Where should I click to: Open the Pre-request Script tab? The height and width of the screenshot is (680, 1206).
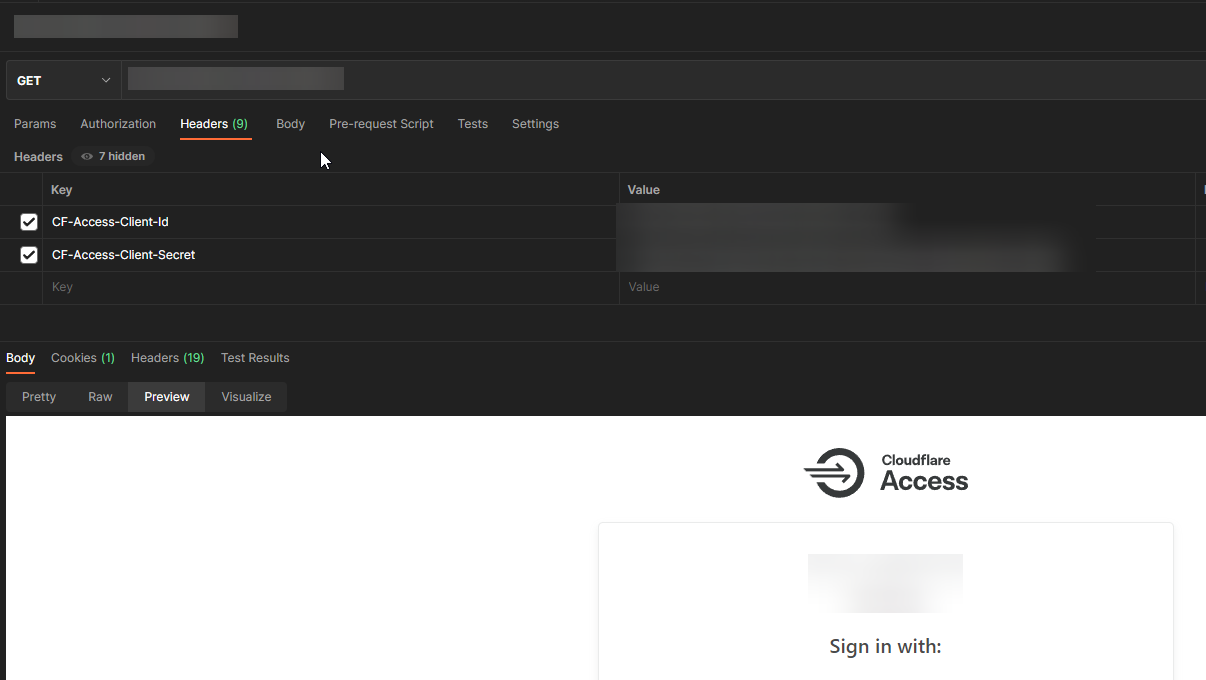381,124
